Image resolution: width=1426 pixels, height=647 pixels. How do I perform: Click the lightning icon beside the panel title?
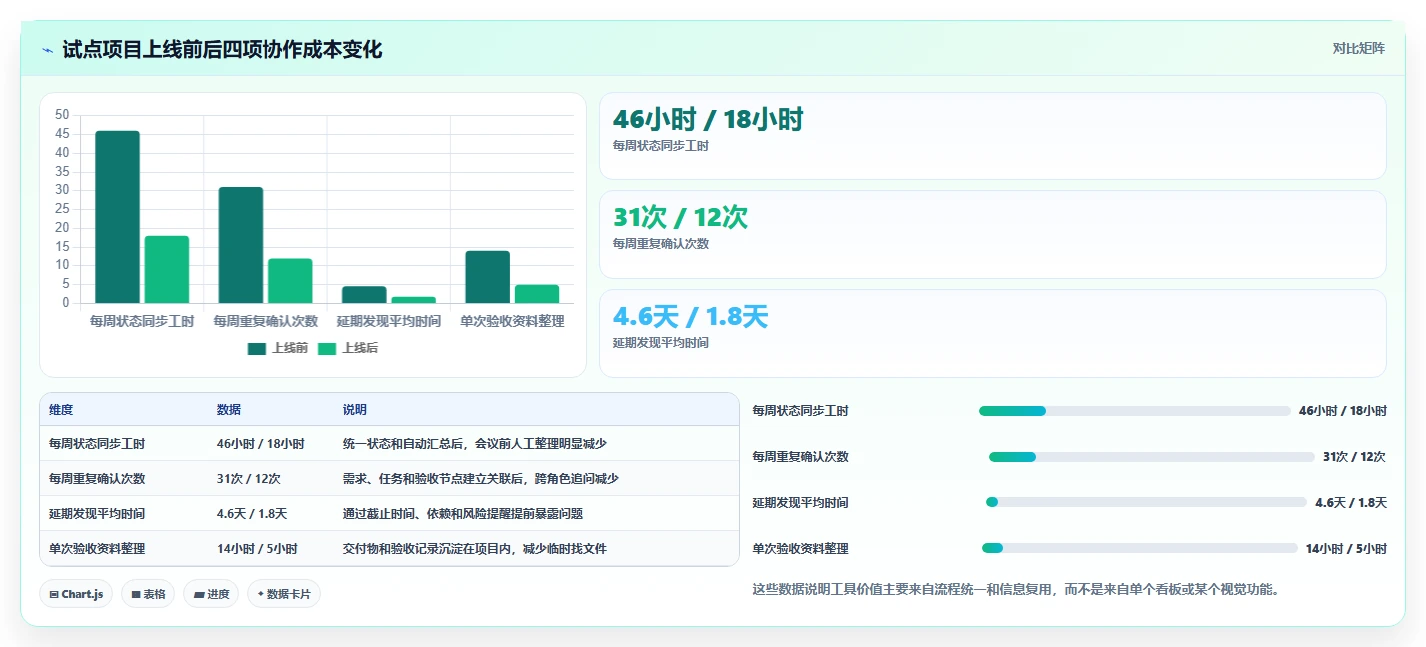pos(48,50)
